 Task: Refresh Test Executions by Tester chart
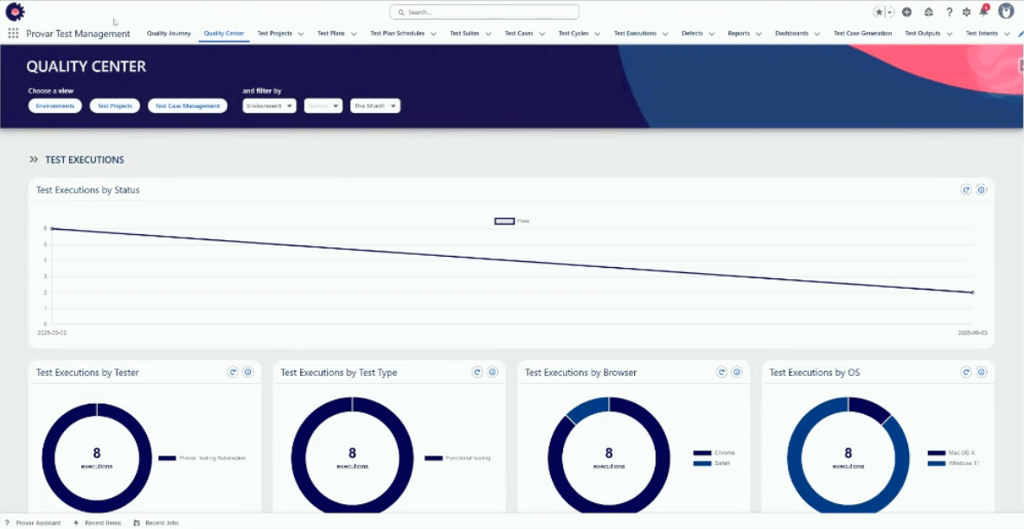click(x=232, y=372)
